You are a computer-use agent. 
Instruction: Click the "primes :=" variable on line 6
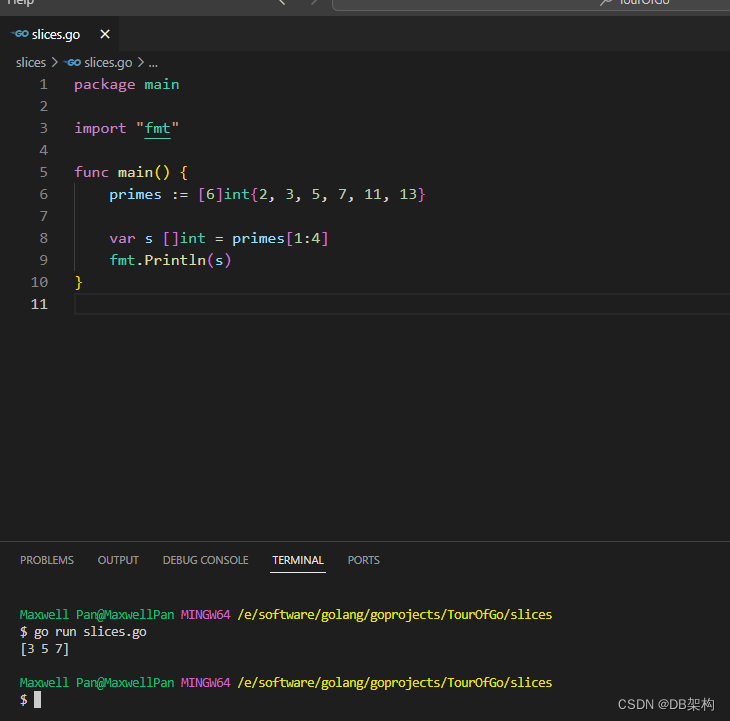point(149,195)
